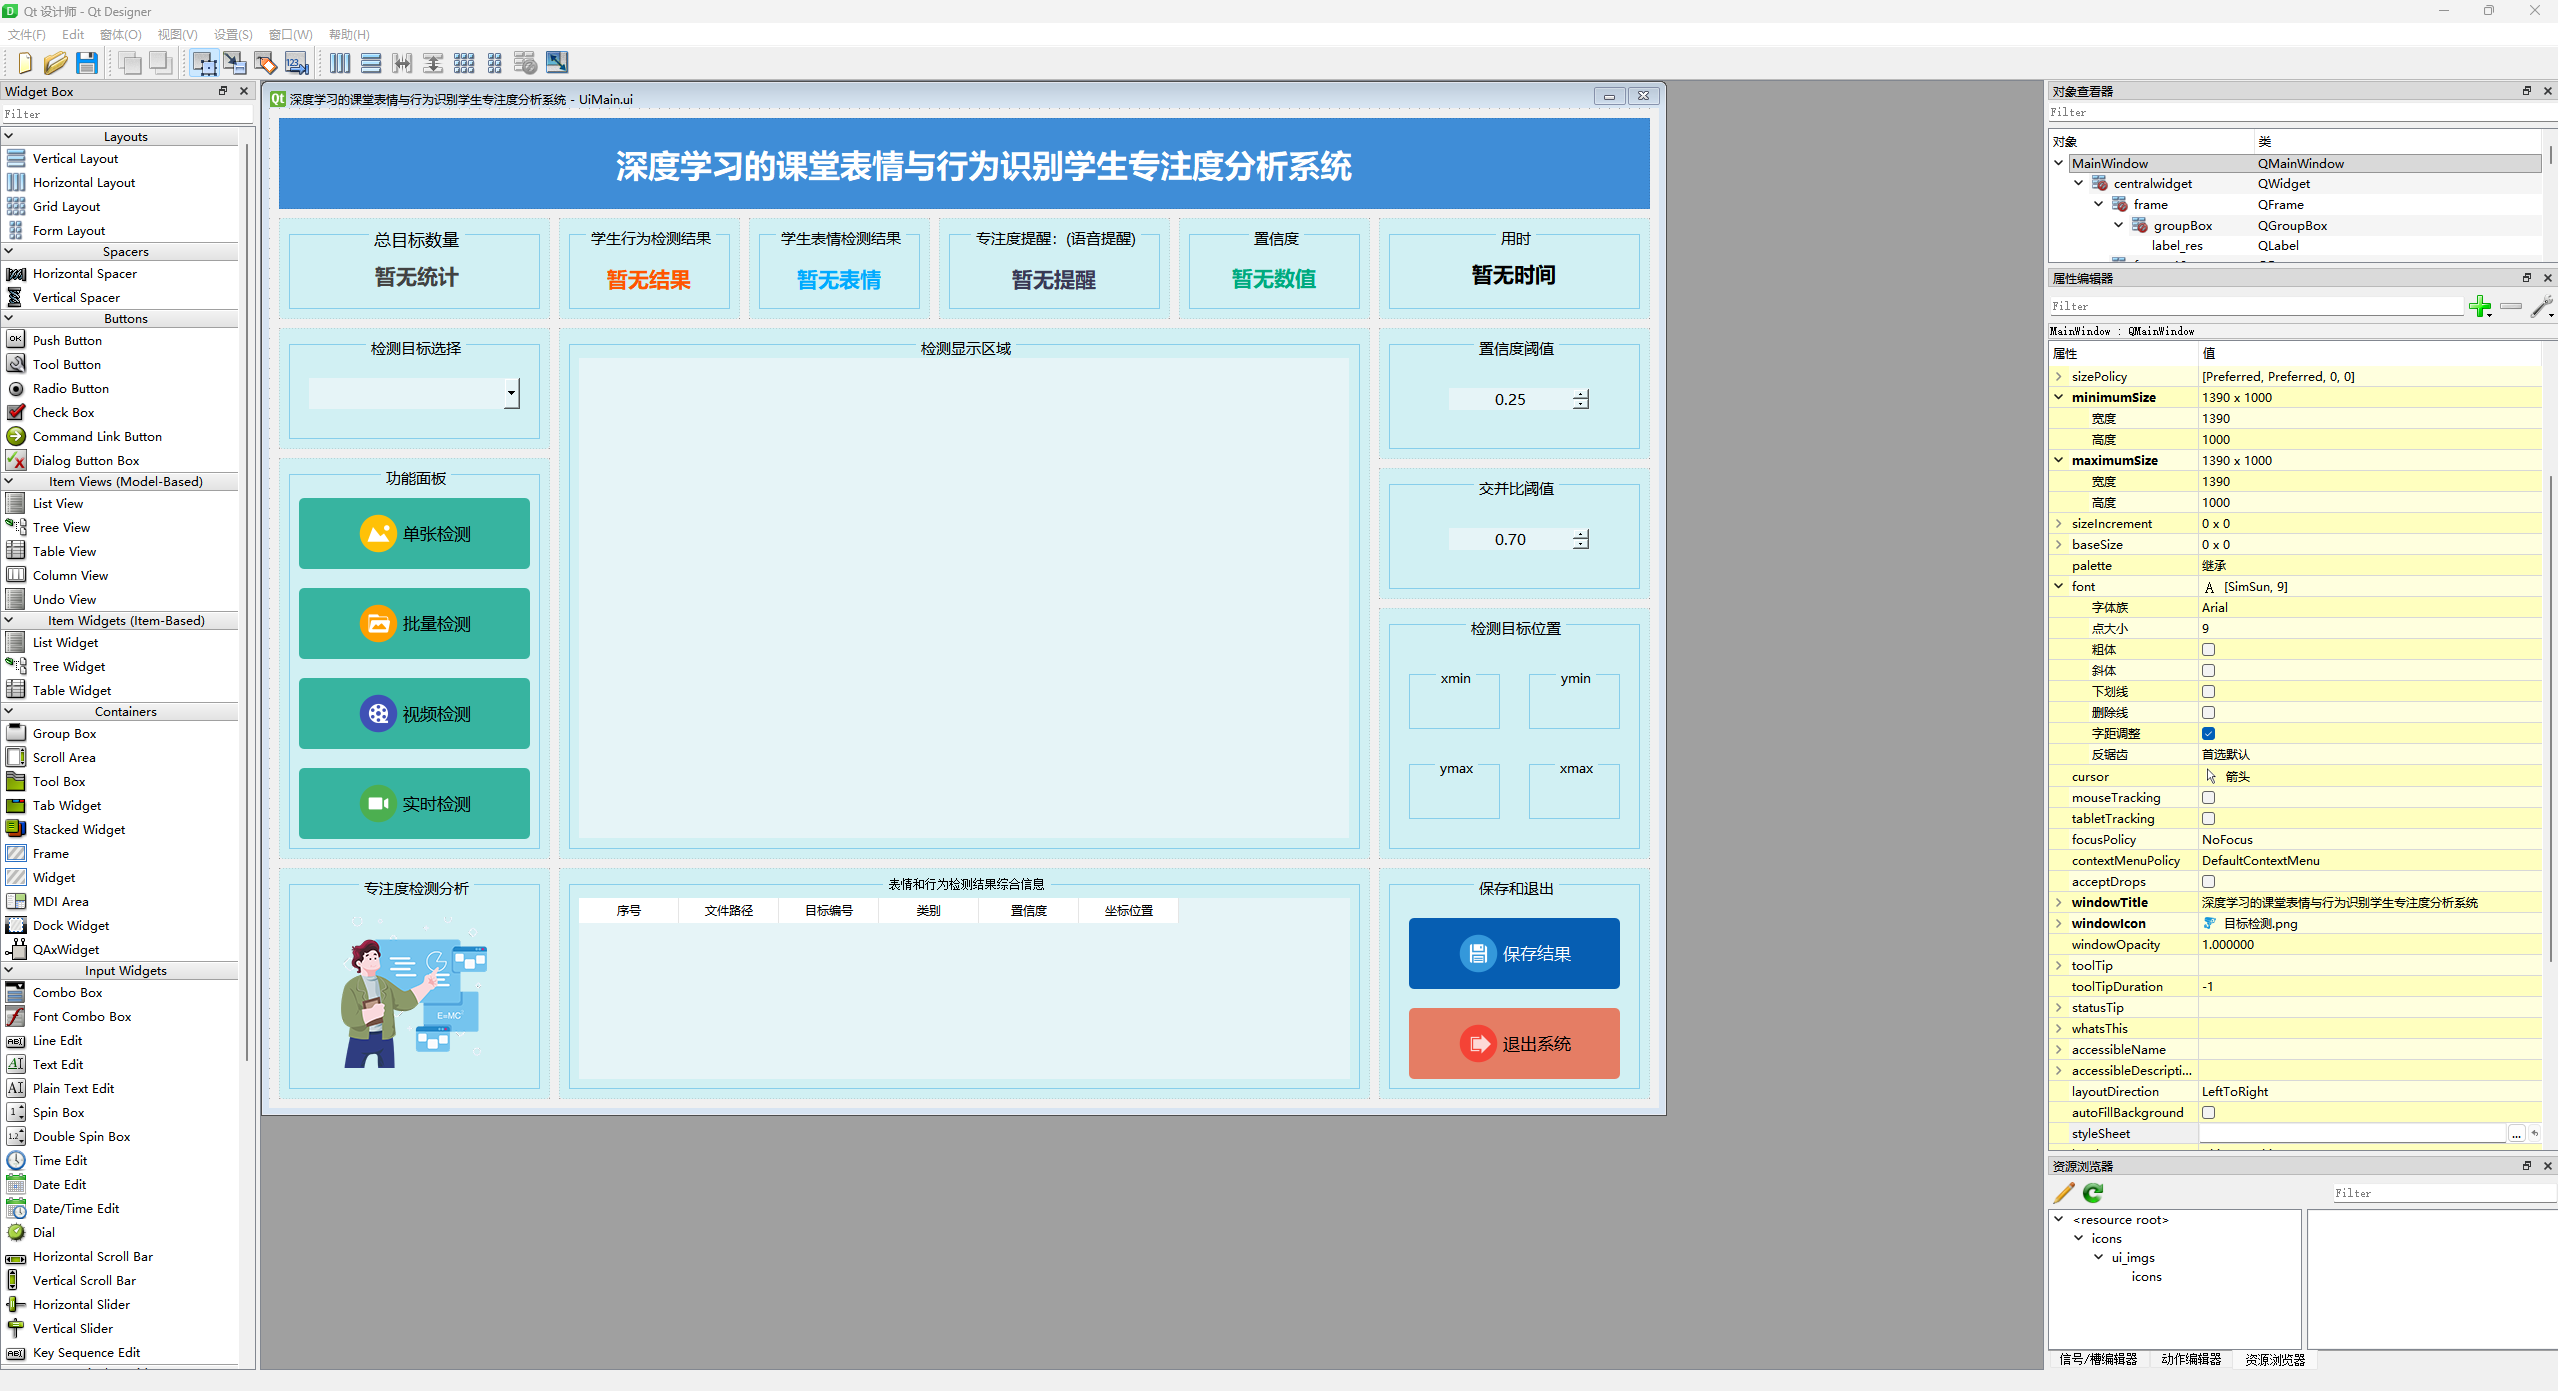Viewport: 2558px width, 1391px height.
Task: Click the Open file folder icon
Action: (x=55, y=63)
